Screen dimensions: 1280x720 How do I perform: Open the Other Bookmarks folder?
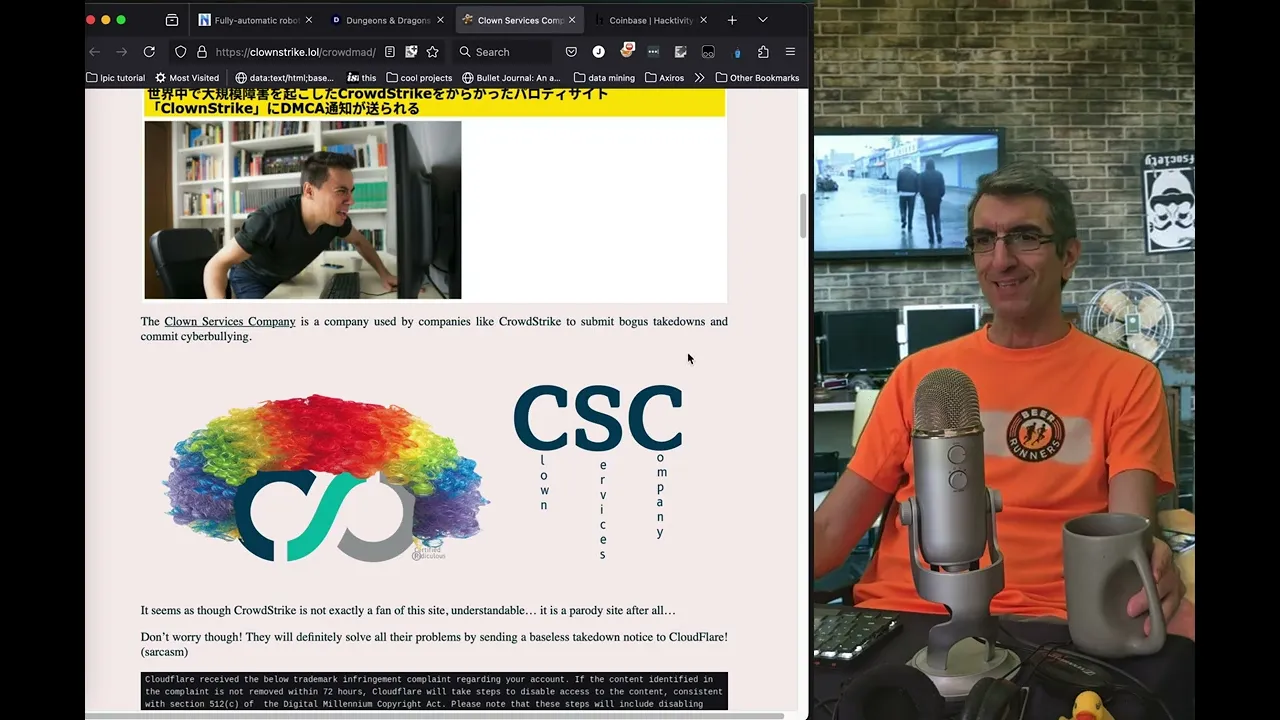(757, 77)
